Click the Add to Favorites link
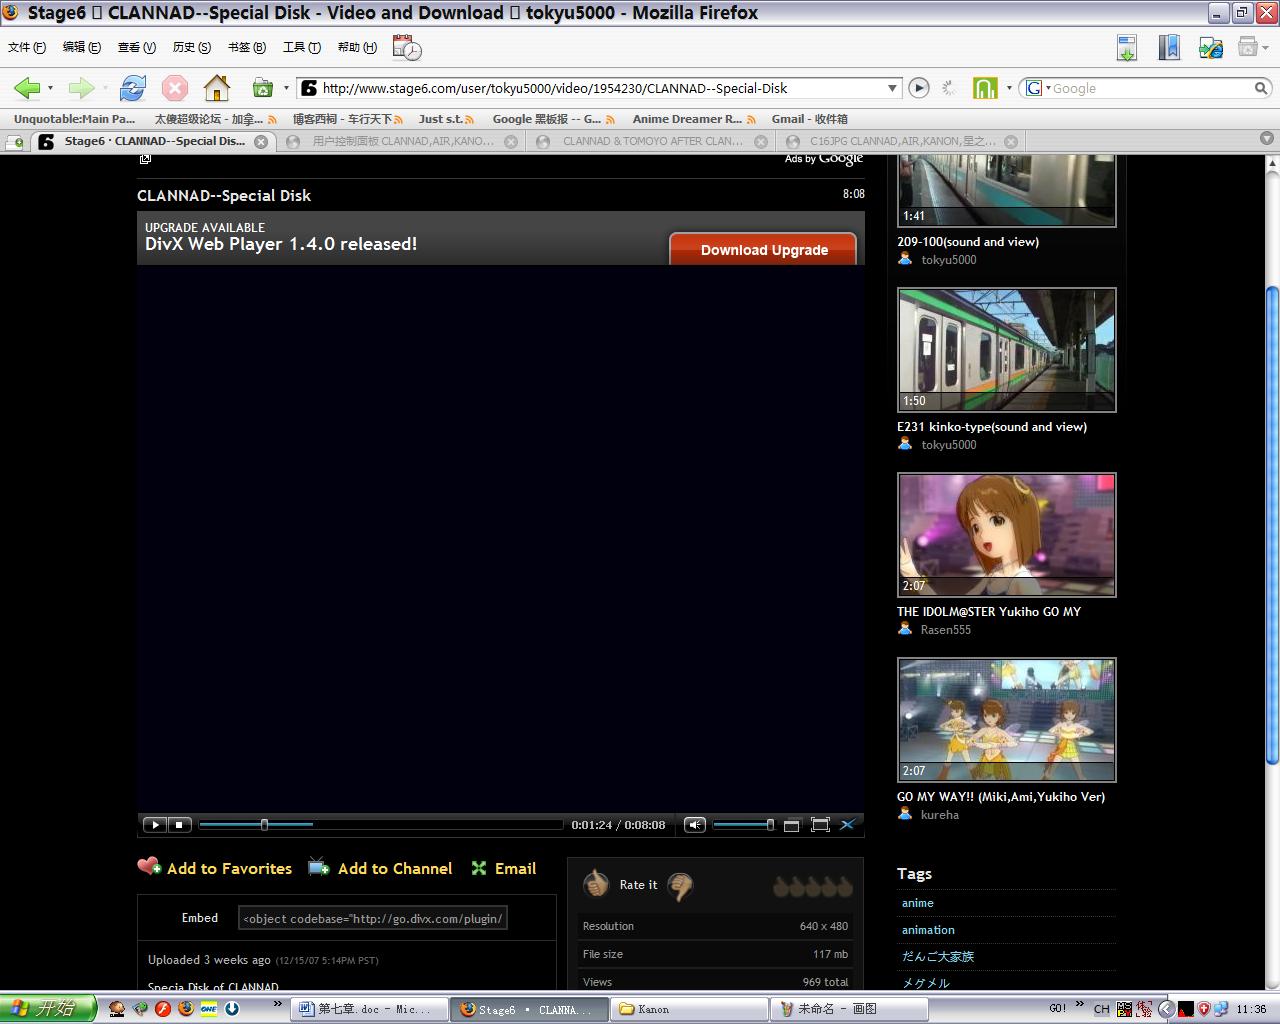The width and height of the screenshot is (1280, 1024). pyautogui.click(x=229, y=868)
